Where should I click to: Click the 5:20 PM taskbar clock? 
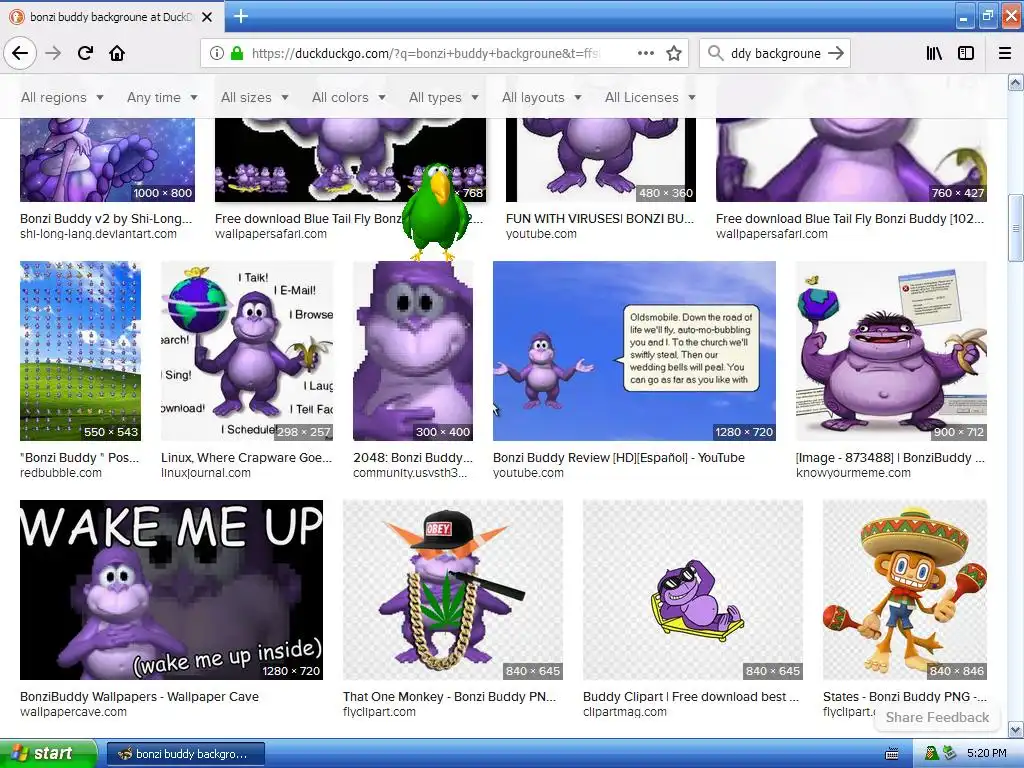[986, 754]
